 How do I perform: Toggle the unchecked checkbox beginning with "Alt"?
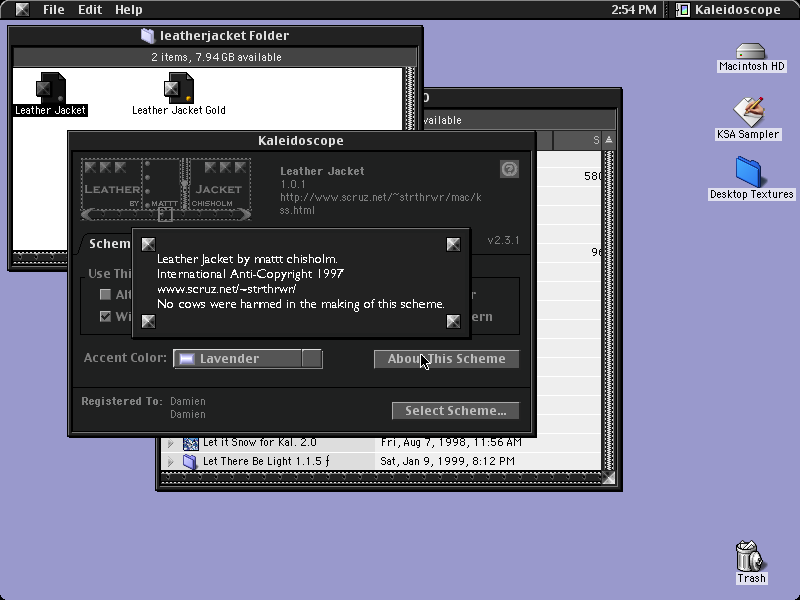click(x=105, y=294)
